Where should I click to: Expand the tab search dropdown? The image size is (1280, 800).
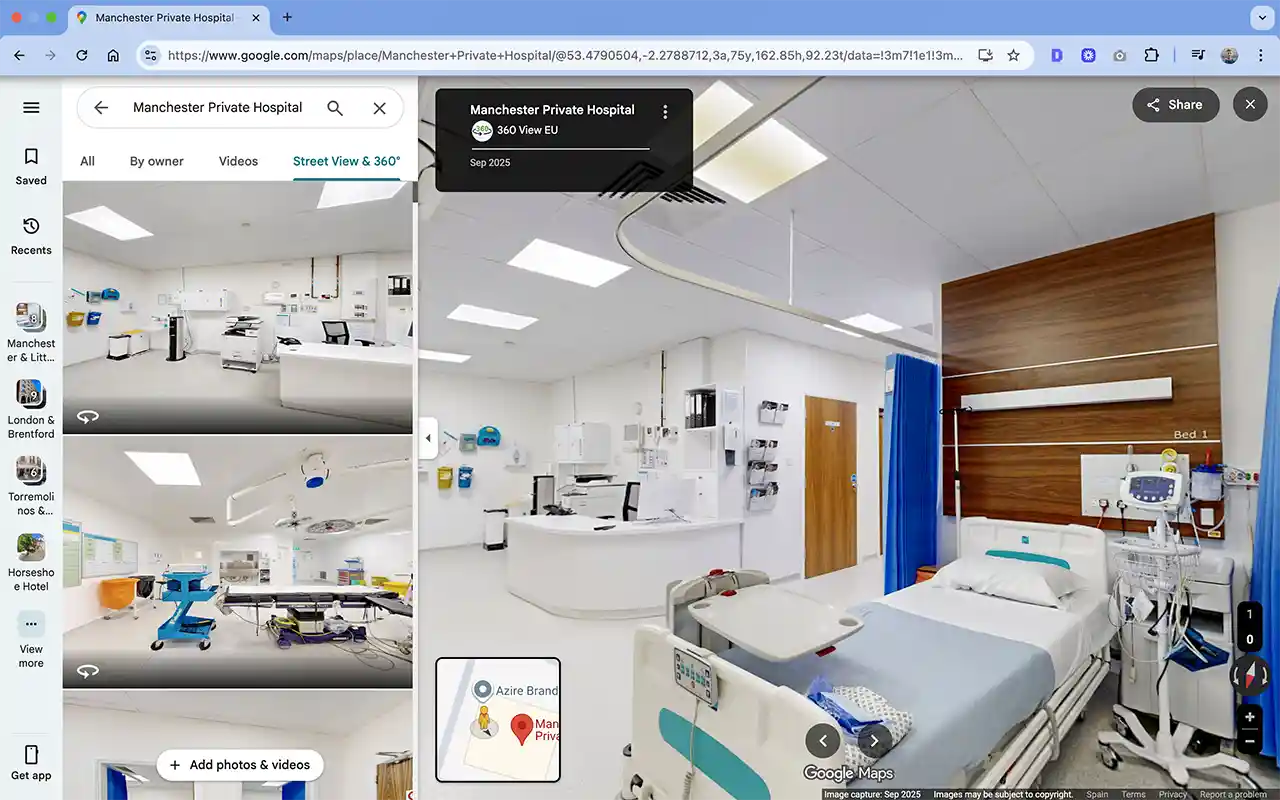(1260, 17)
